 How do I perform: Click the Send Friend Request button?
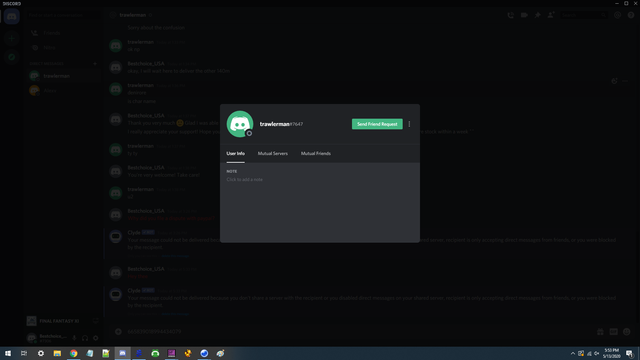coord(377,124)
